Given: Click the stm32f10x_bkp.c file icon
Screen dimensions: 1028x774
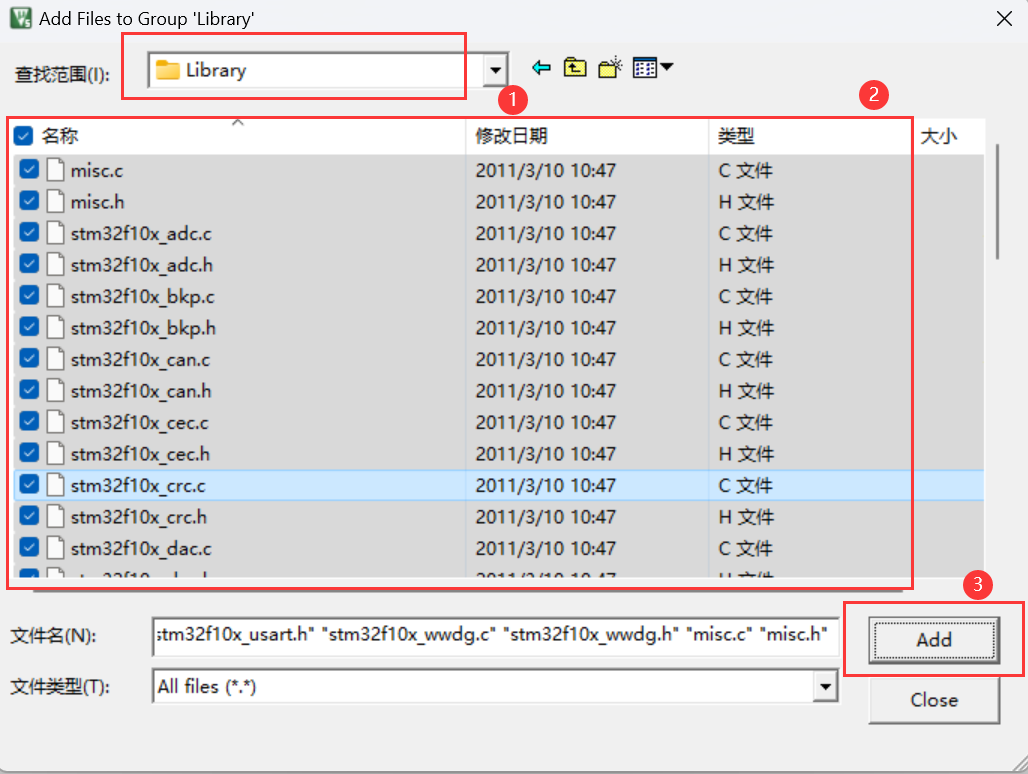Looking at the screenshot, I should tap(56, 296).
